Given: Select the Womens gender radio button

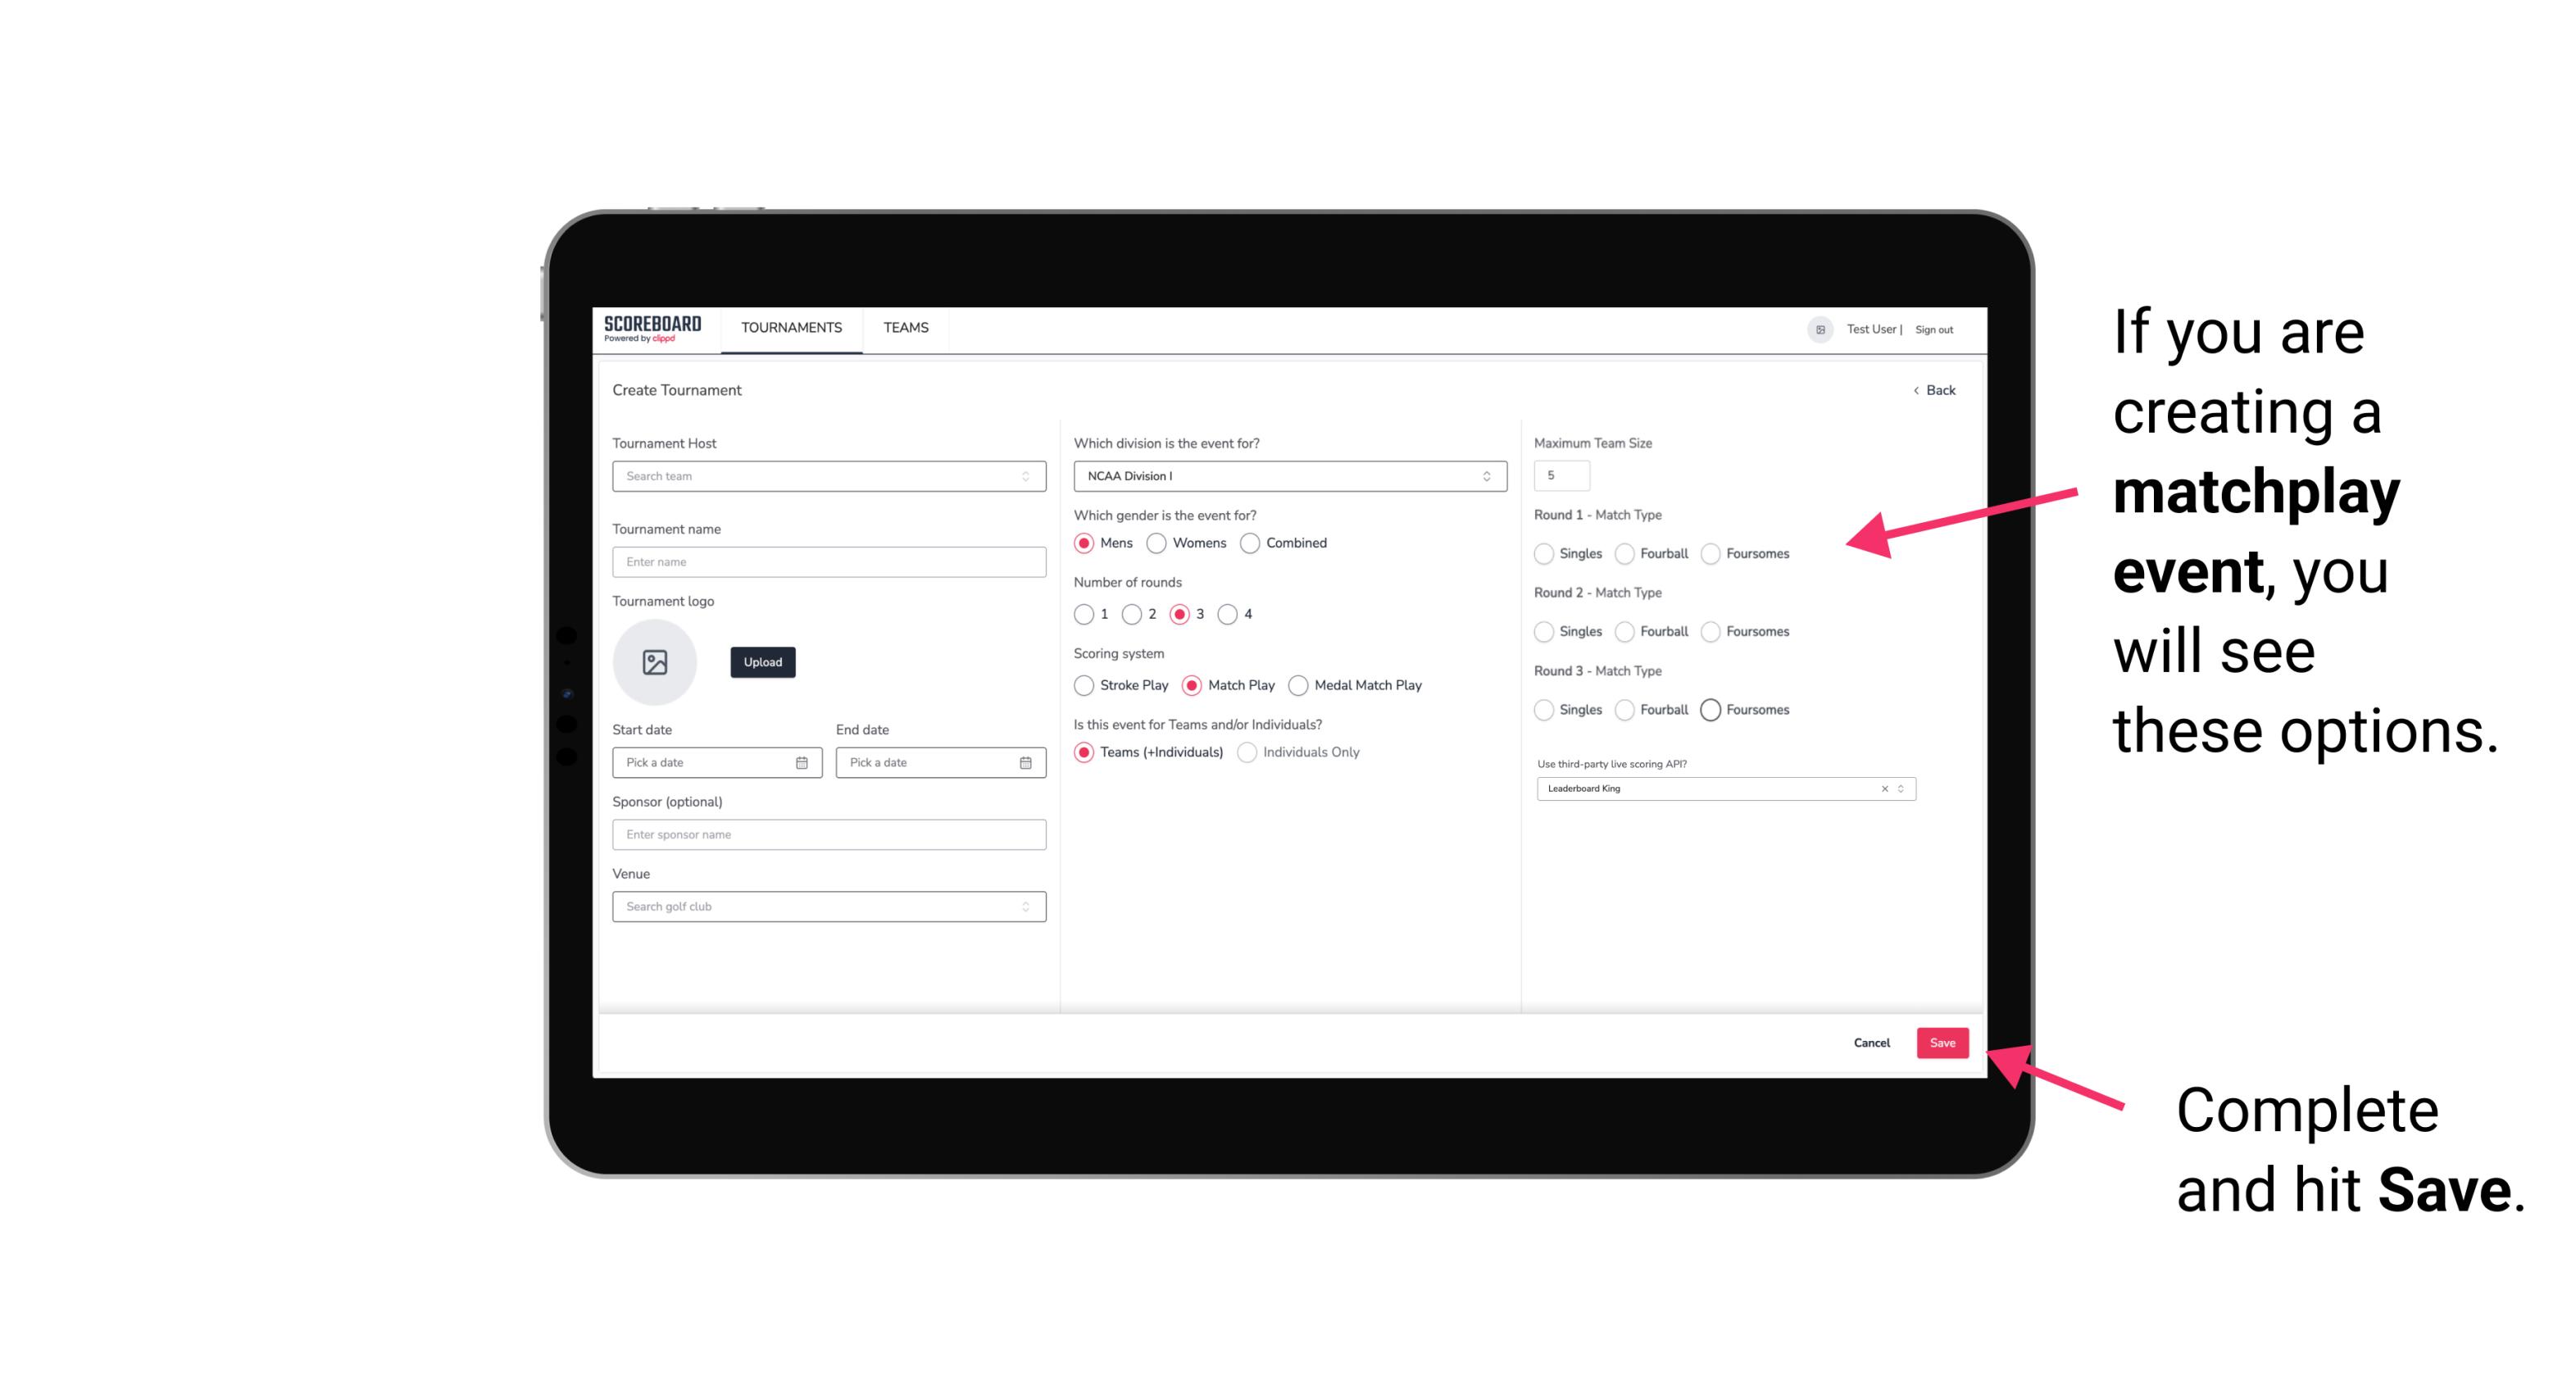Looking at the screenshot, I should 1156,543.
